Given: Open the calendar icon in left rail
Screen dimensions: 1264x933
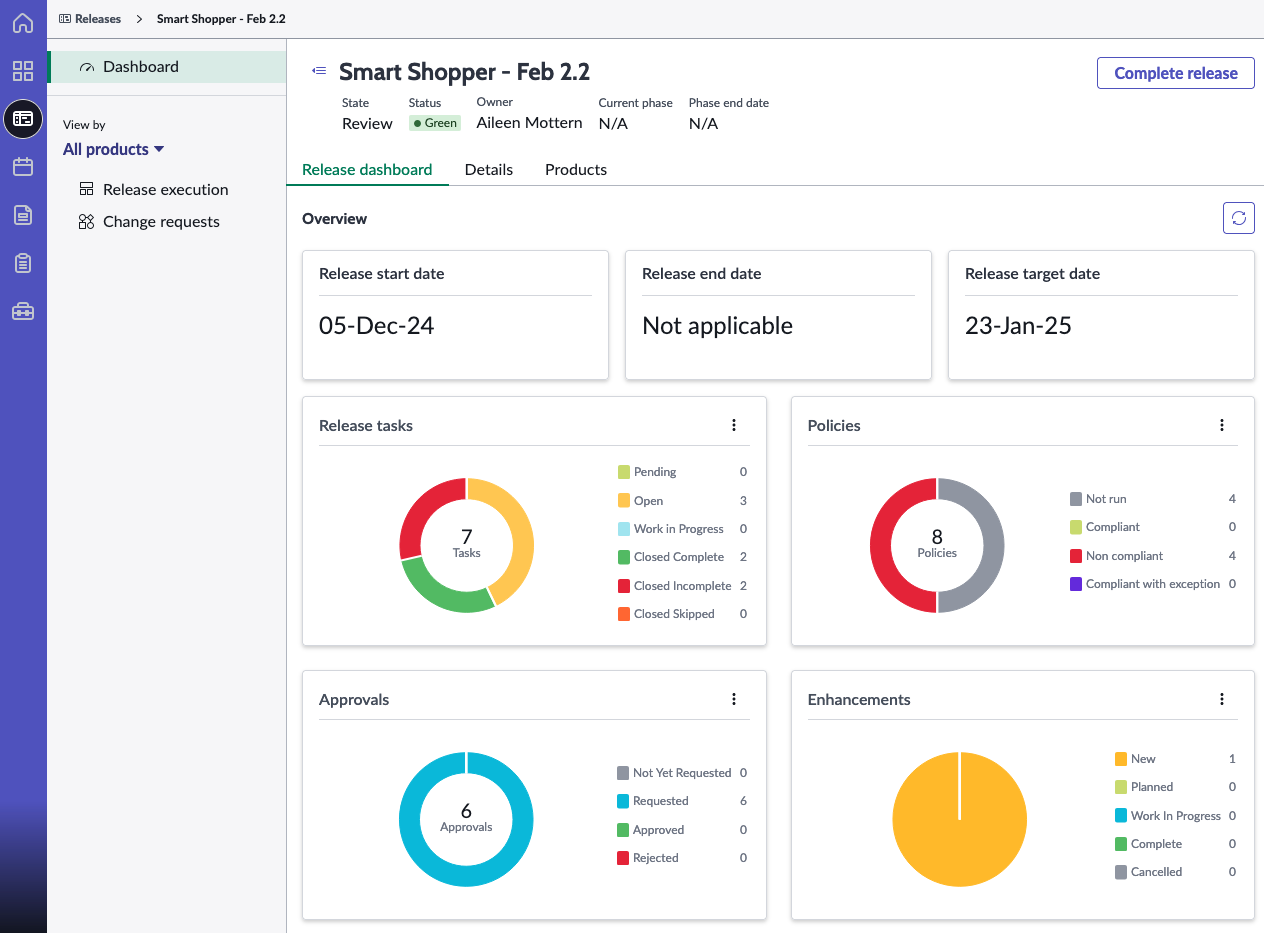Looking at the screenshot, I should coord(22,167).
